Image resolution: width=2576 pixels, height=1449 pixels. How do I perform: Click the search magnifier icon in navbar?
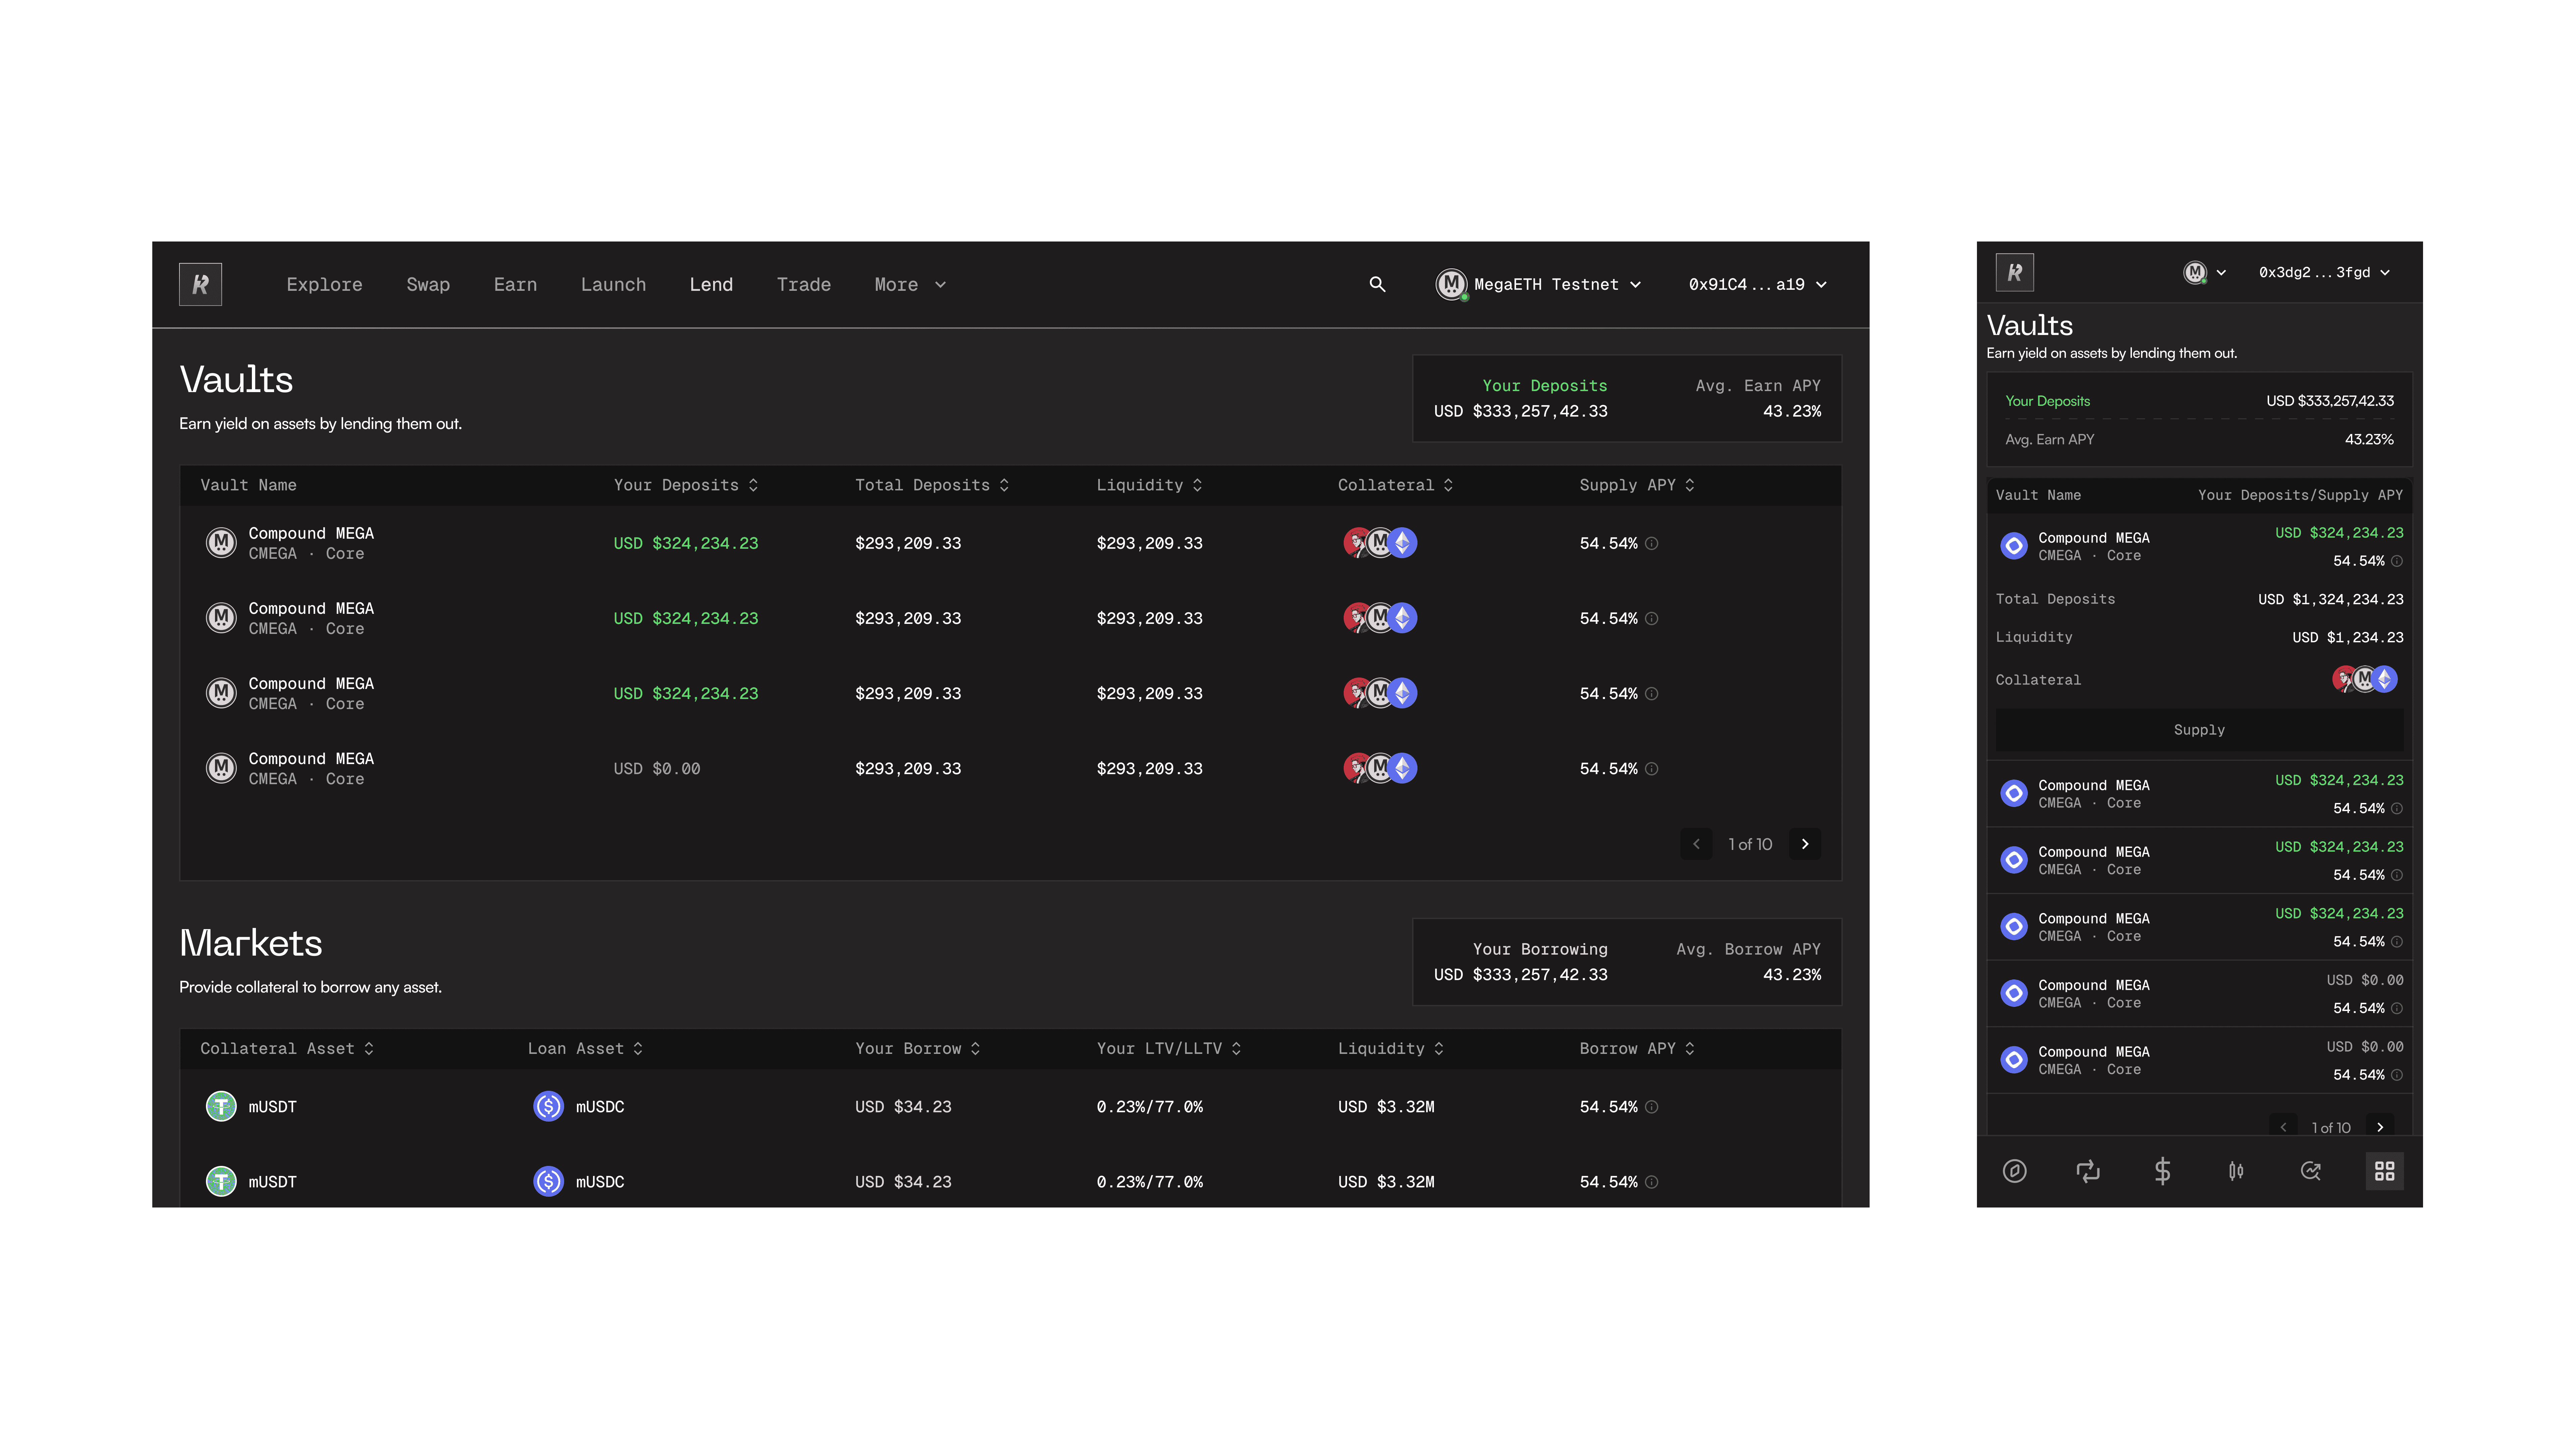[x=1377, y=284]
